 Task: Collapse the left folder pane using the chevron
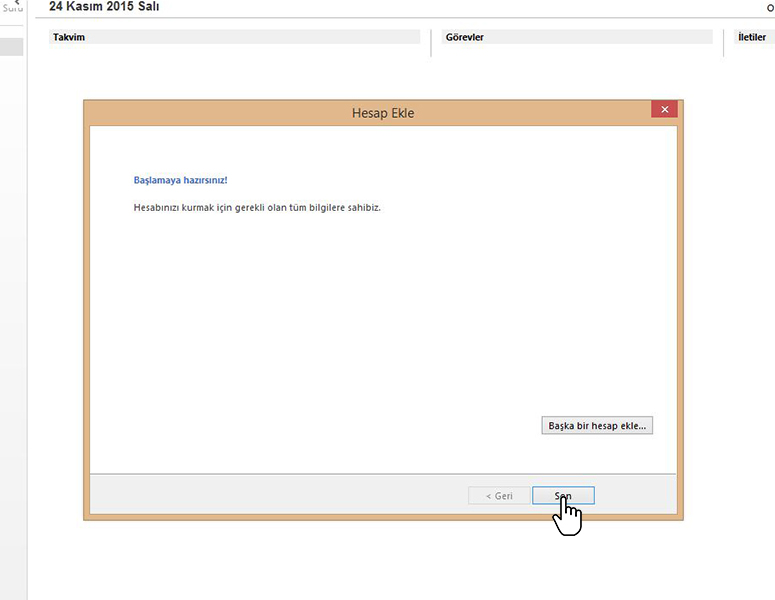coord(15,2)
